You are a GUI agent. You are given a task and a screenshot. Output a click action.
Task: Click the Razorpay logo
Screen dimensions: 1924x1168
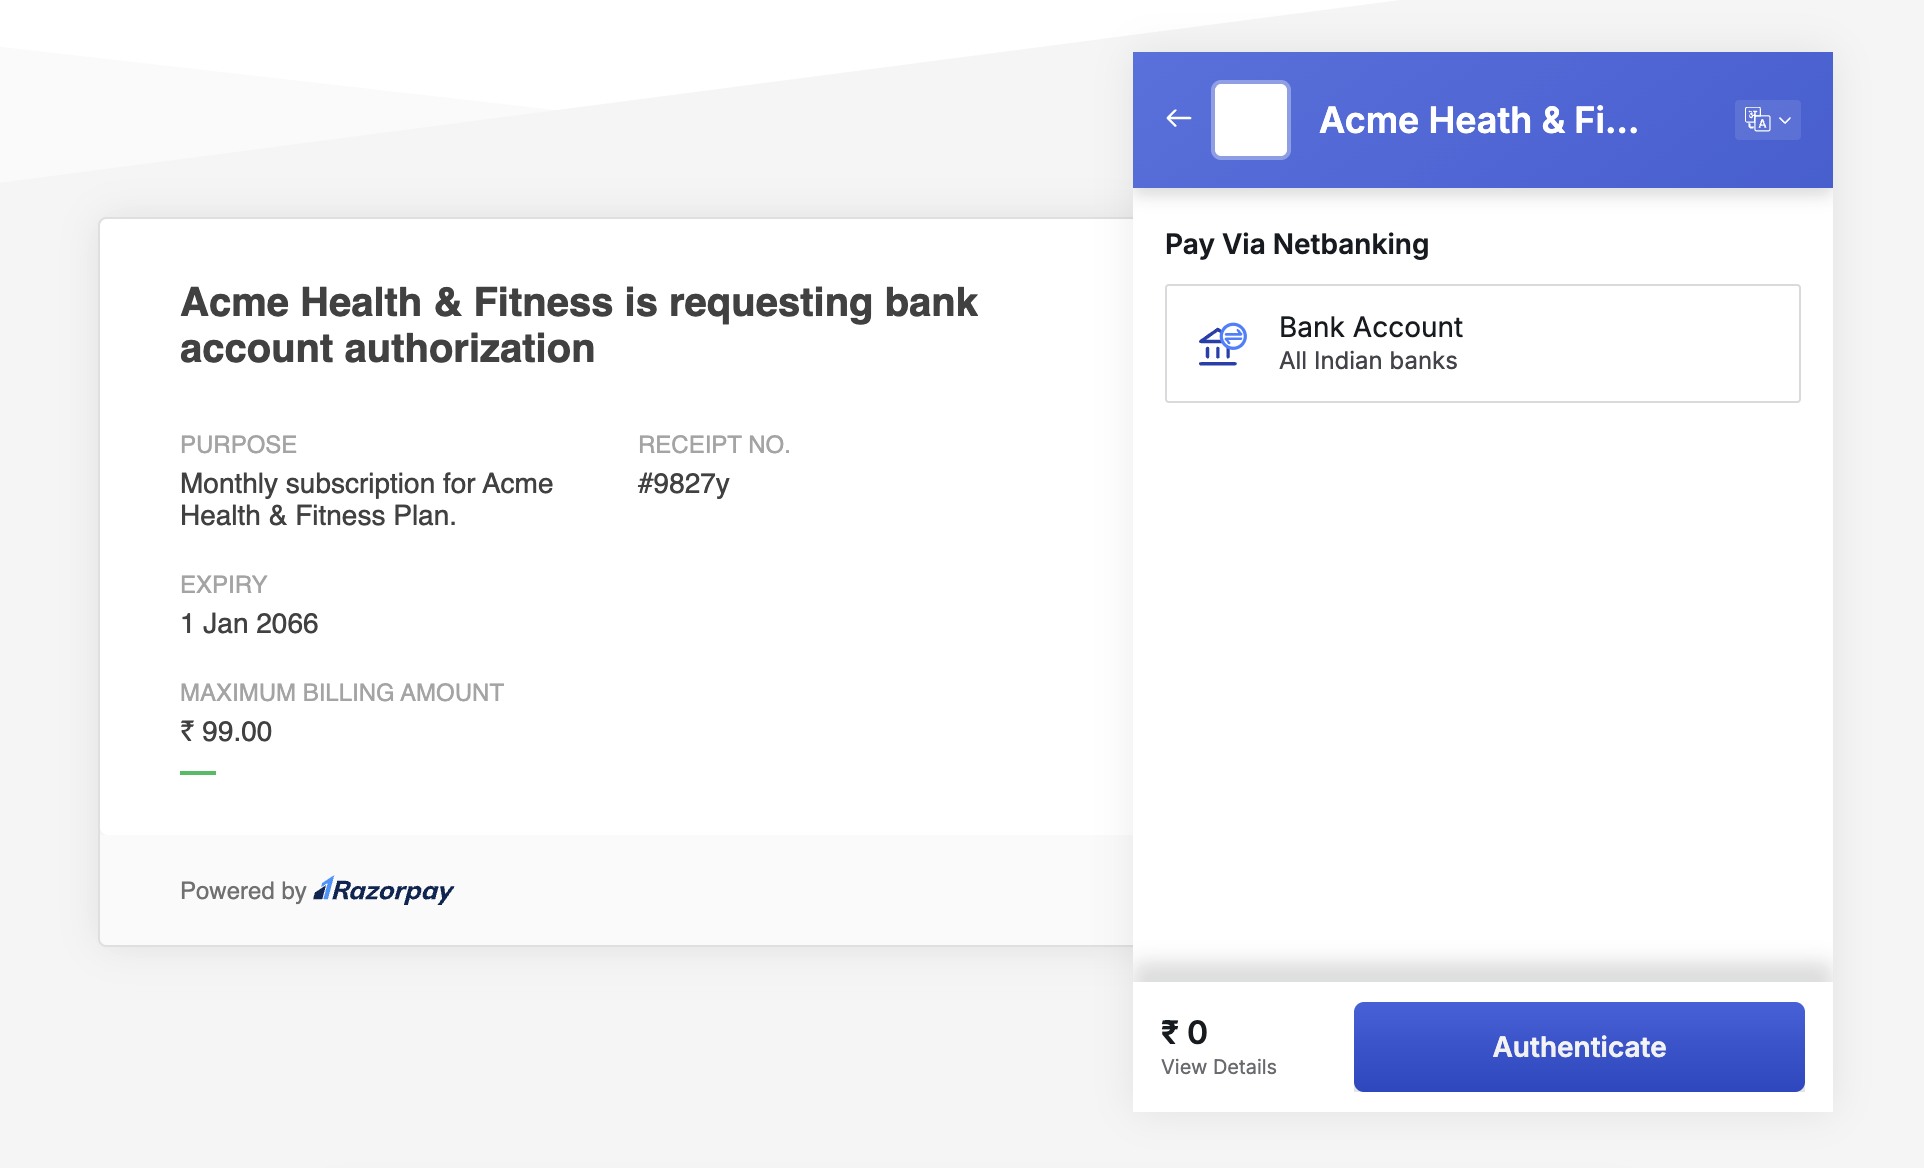[x=383, y=890]
